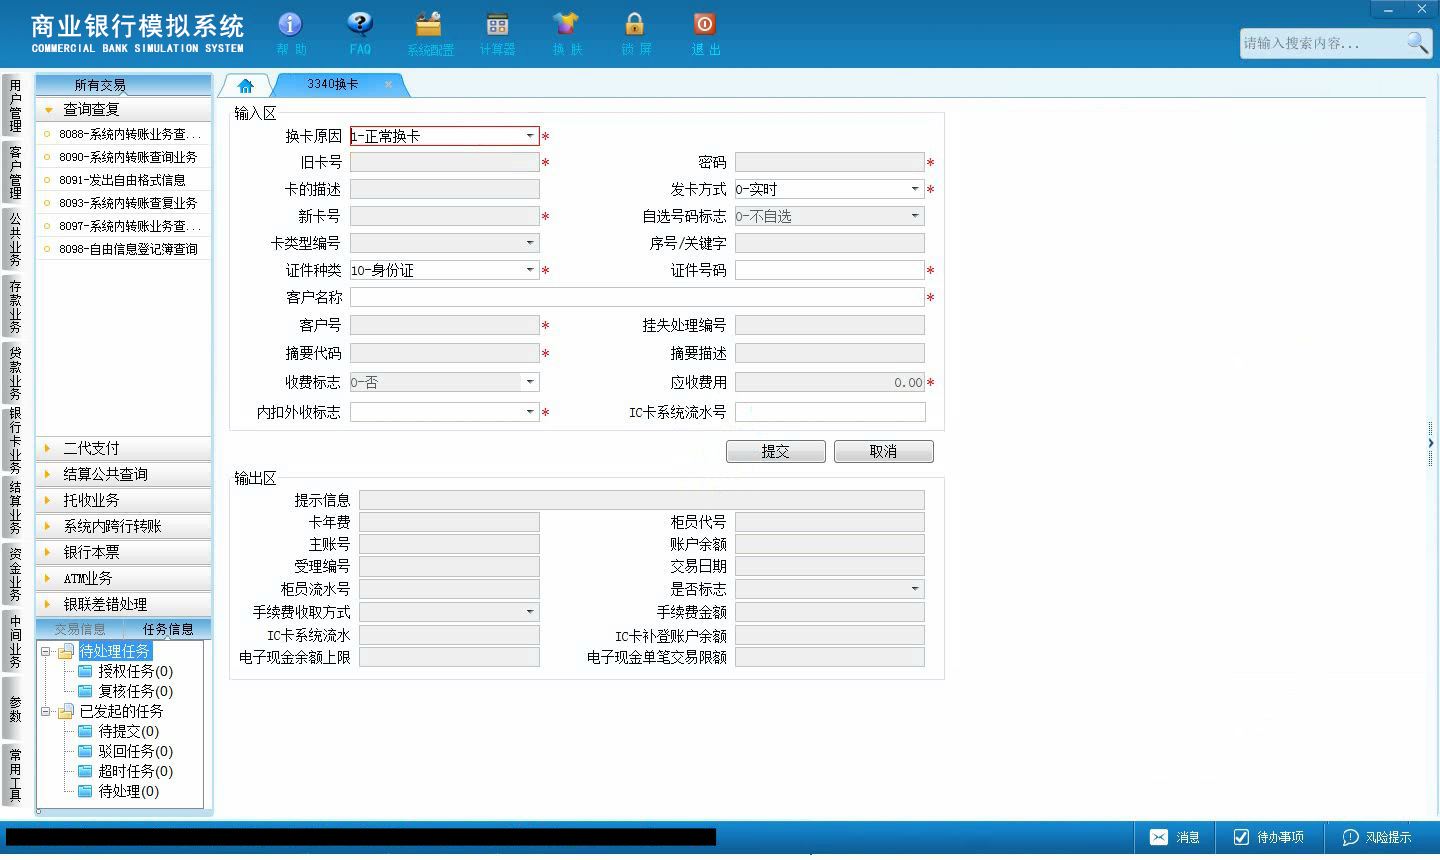Open 待办事项 to-do items
The image size is (1440, 860).
click(x=1268, y=837)
